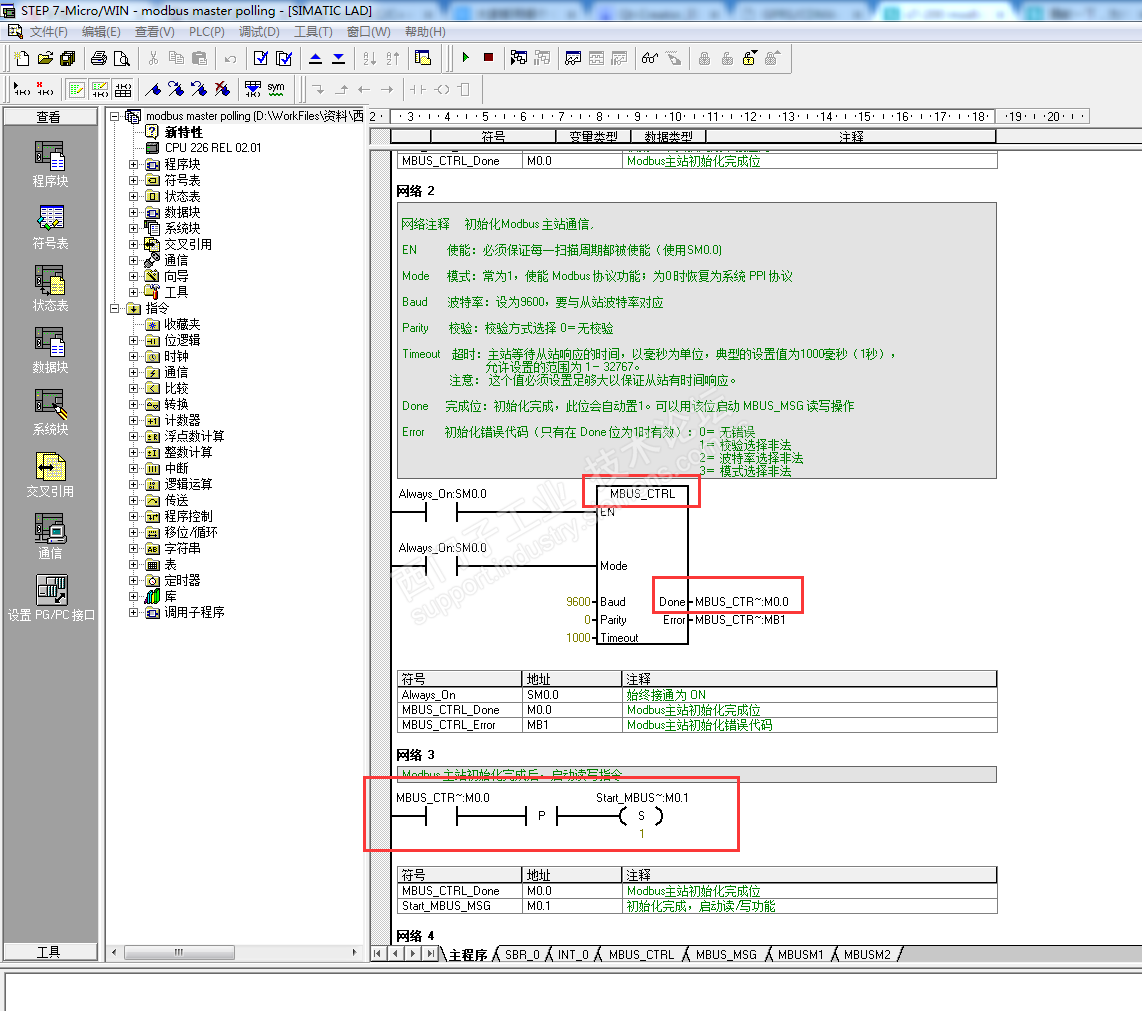
Task: Open options window icon in toolbar
Action: coord(422,58)
